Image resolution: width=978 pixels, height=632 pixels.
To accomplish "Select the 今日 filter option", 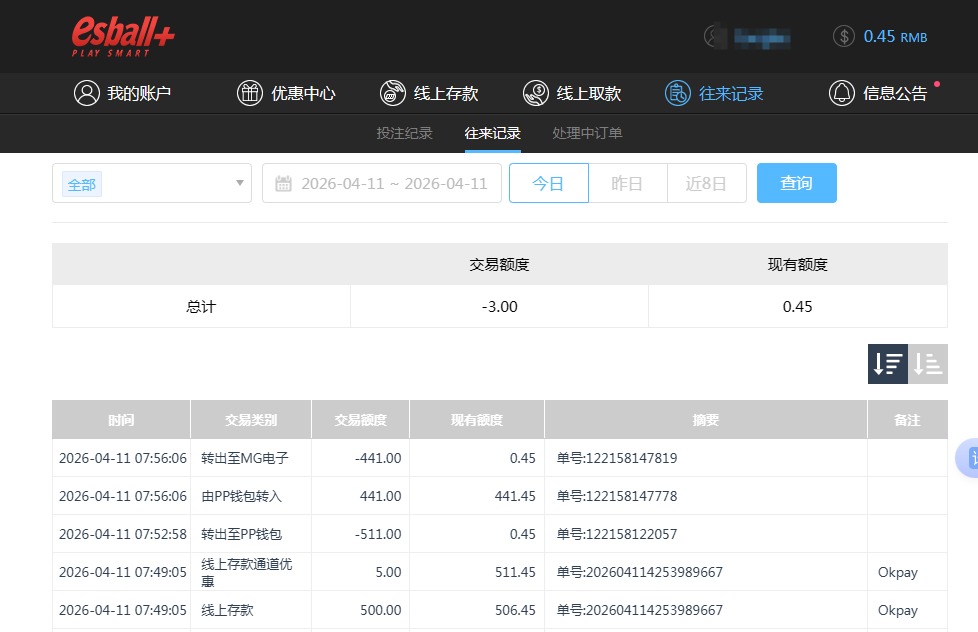I will point(548,182).
